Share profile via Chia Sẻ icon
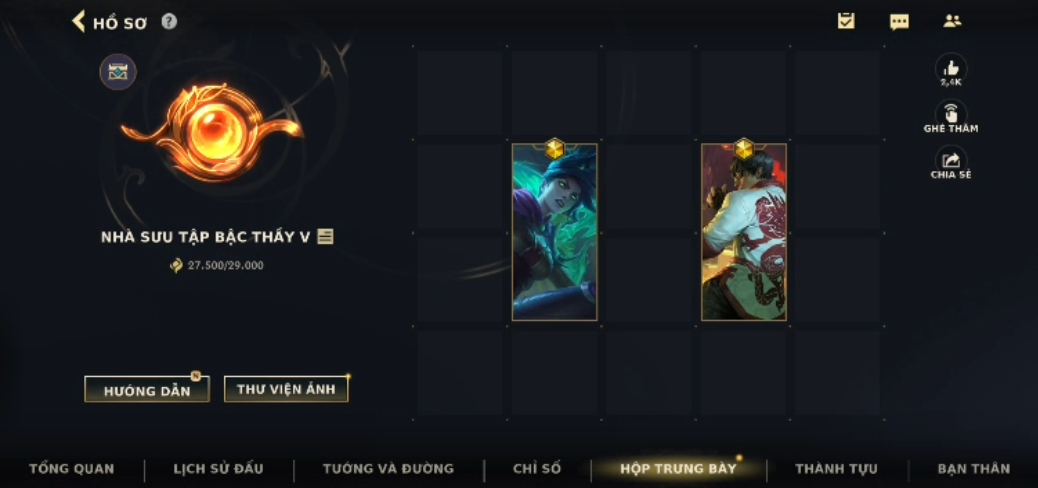The width and height of the screenshot is (1038, 488). tap(951, 160)
